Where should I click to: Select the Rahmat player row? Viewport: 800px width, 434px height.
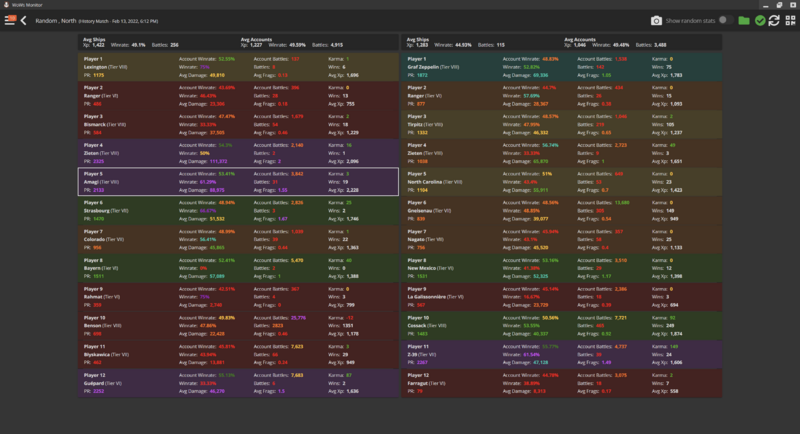(x=238, y=297)
